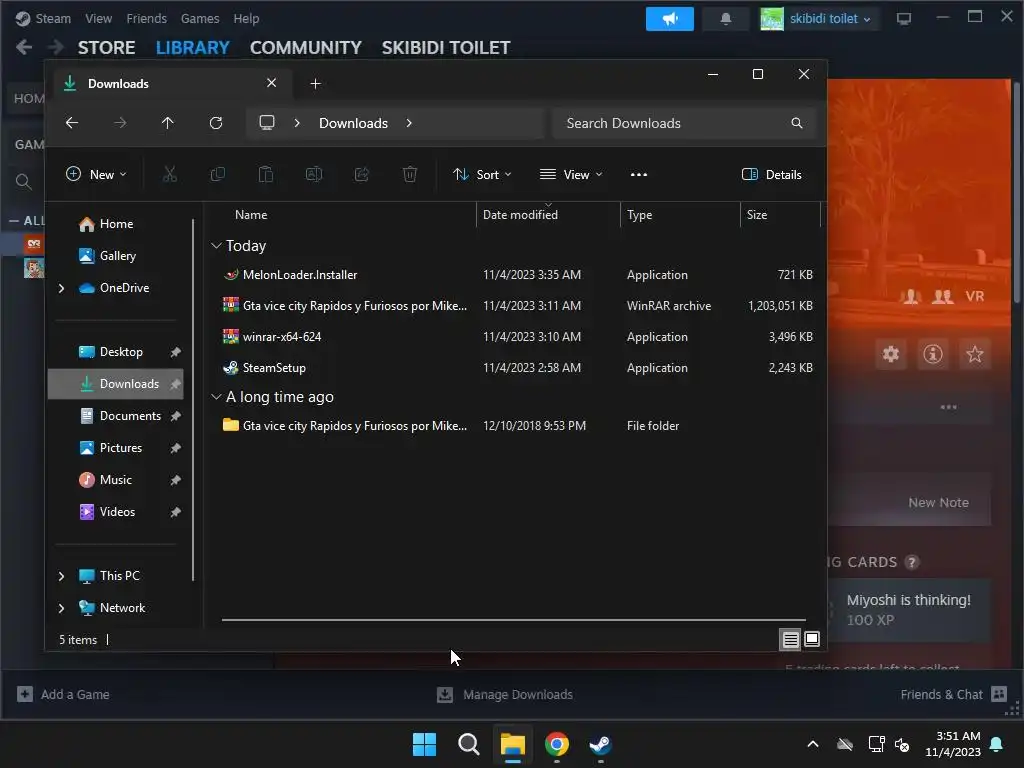This screenshot has width=1024, height=768.
Task: Close the Downloads tab
Action: [272, 83]
